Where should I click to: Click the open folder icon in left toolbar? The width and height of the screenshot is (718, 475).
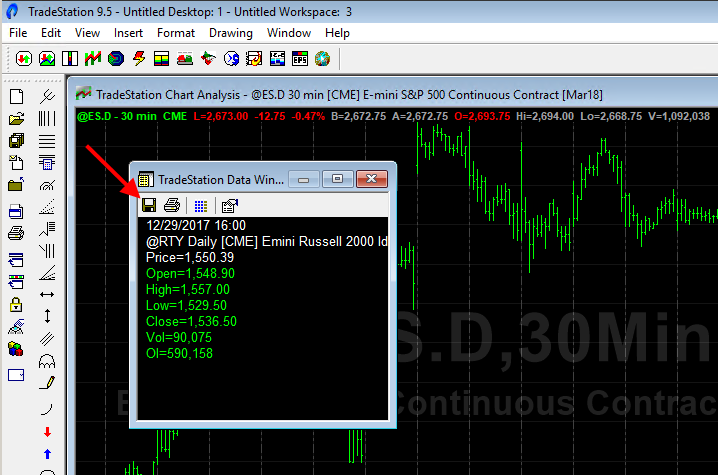click(x=16, y=119)
